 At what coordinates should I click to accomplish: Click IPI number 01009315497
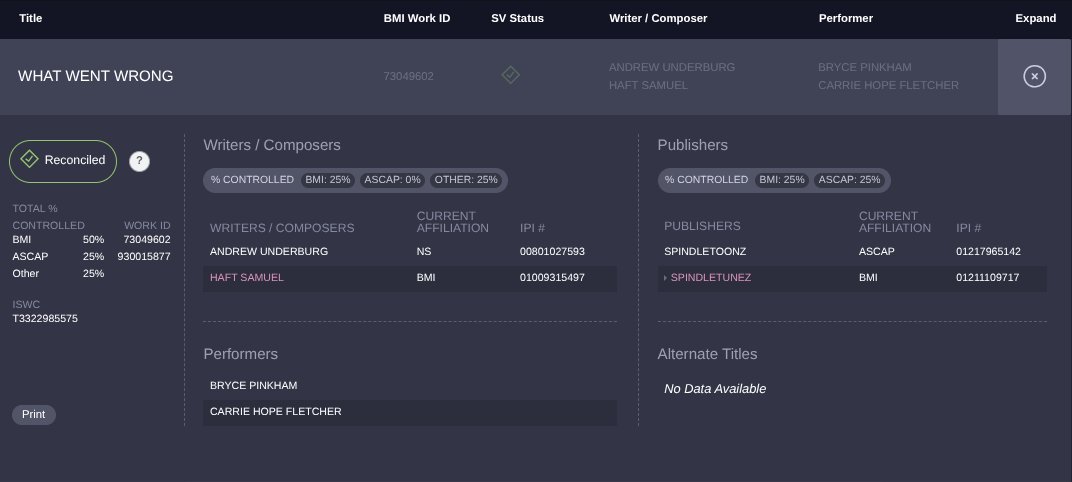point(552,278)
